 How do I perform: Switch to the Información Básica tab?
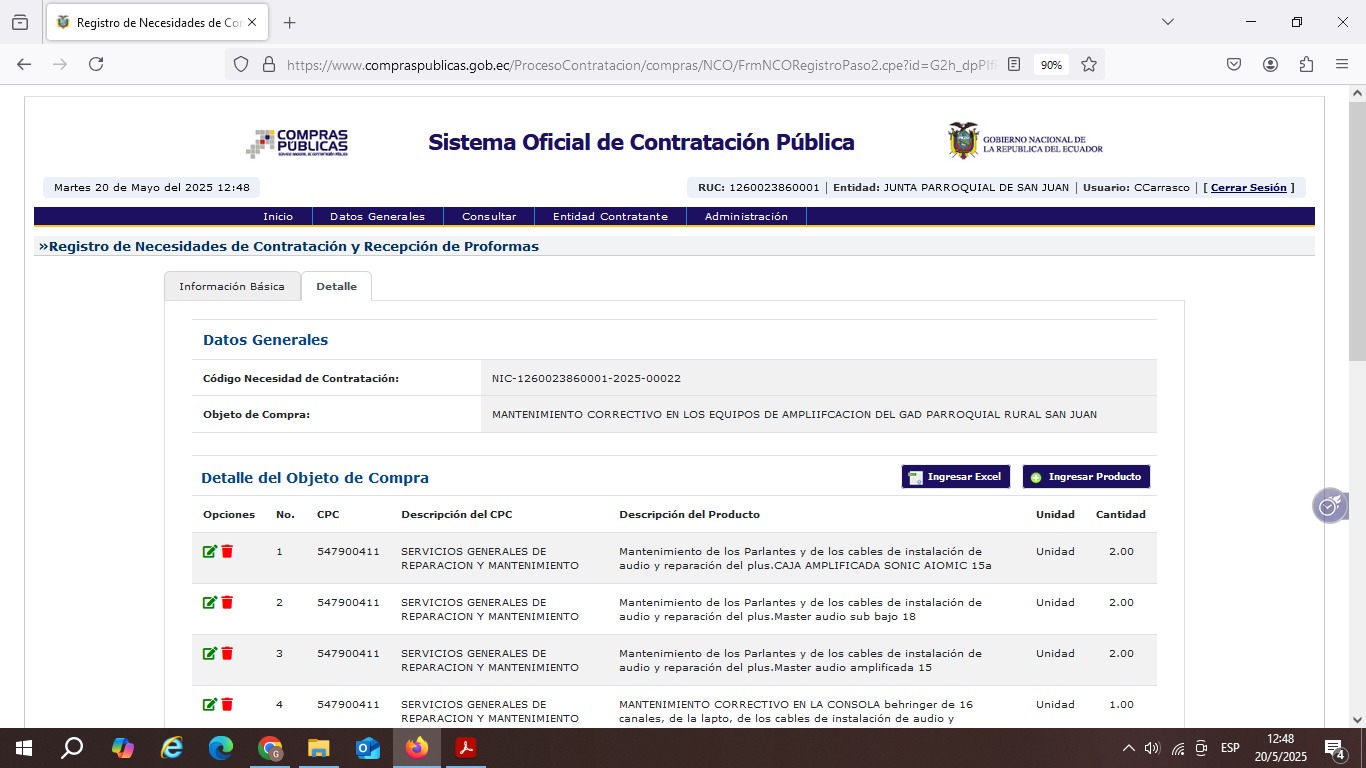click(x=232, y=286)
